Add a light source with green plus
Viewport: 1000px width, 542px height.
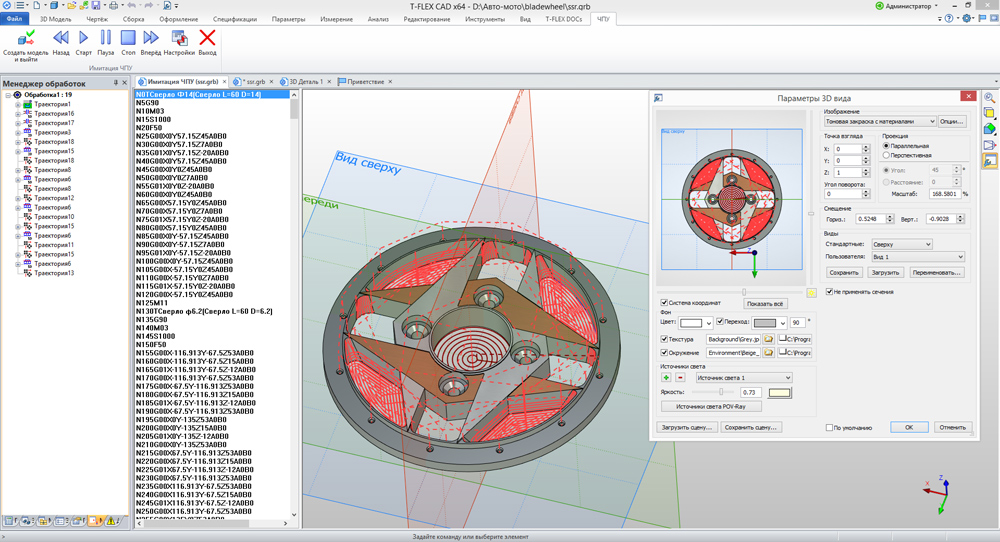coord(665,377)
